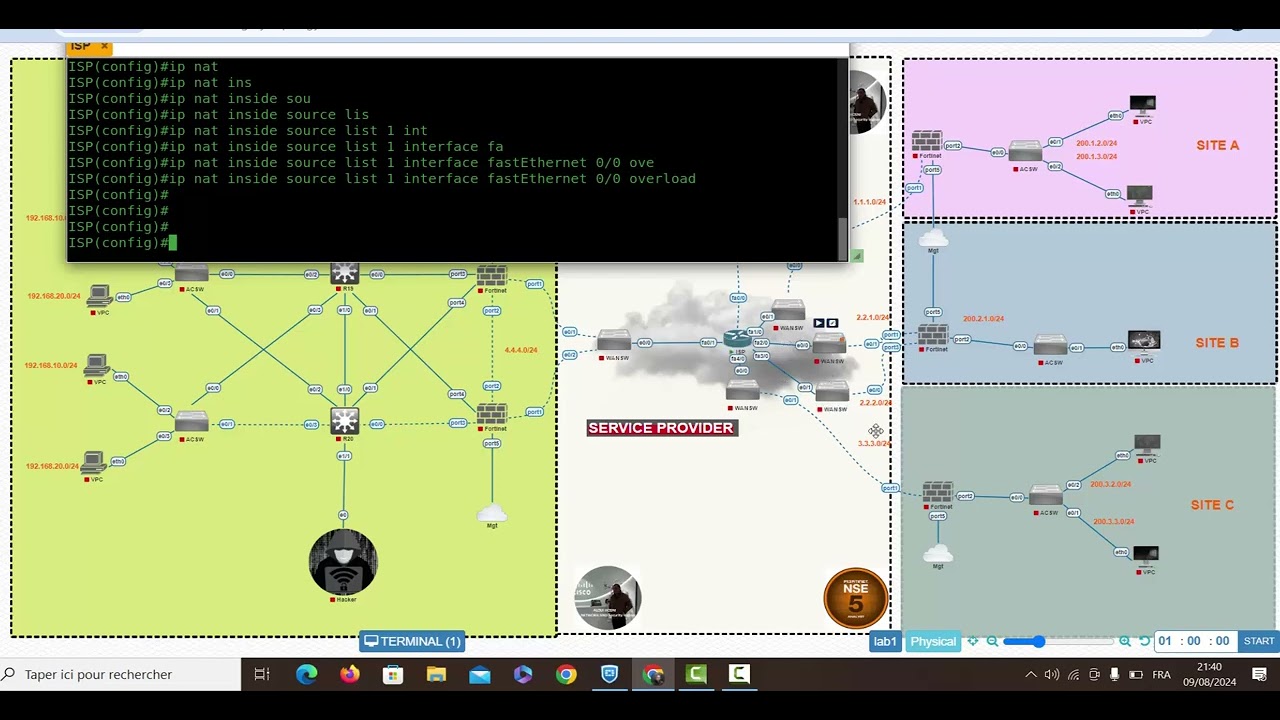
Task: Open the TERMINAL (1) panel button
Action: coord(412,641)
